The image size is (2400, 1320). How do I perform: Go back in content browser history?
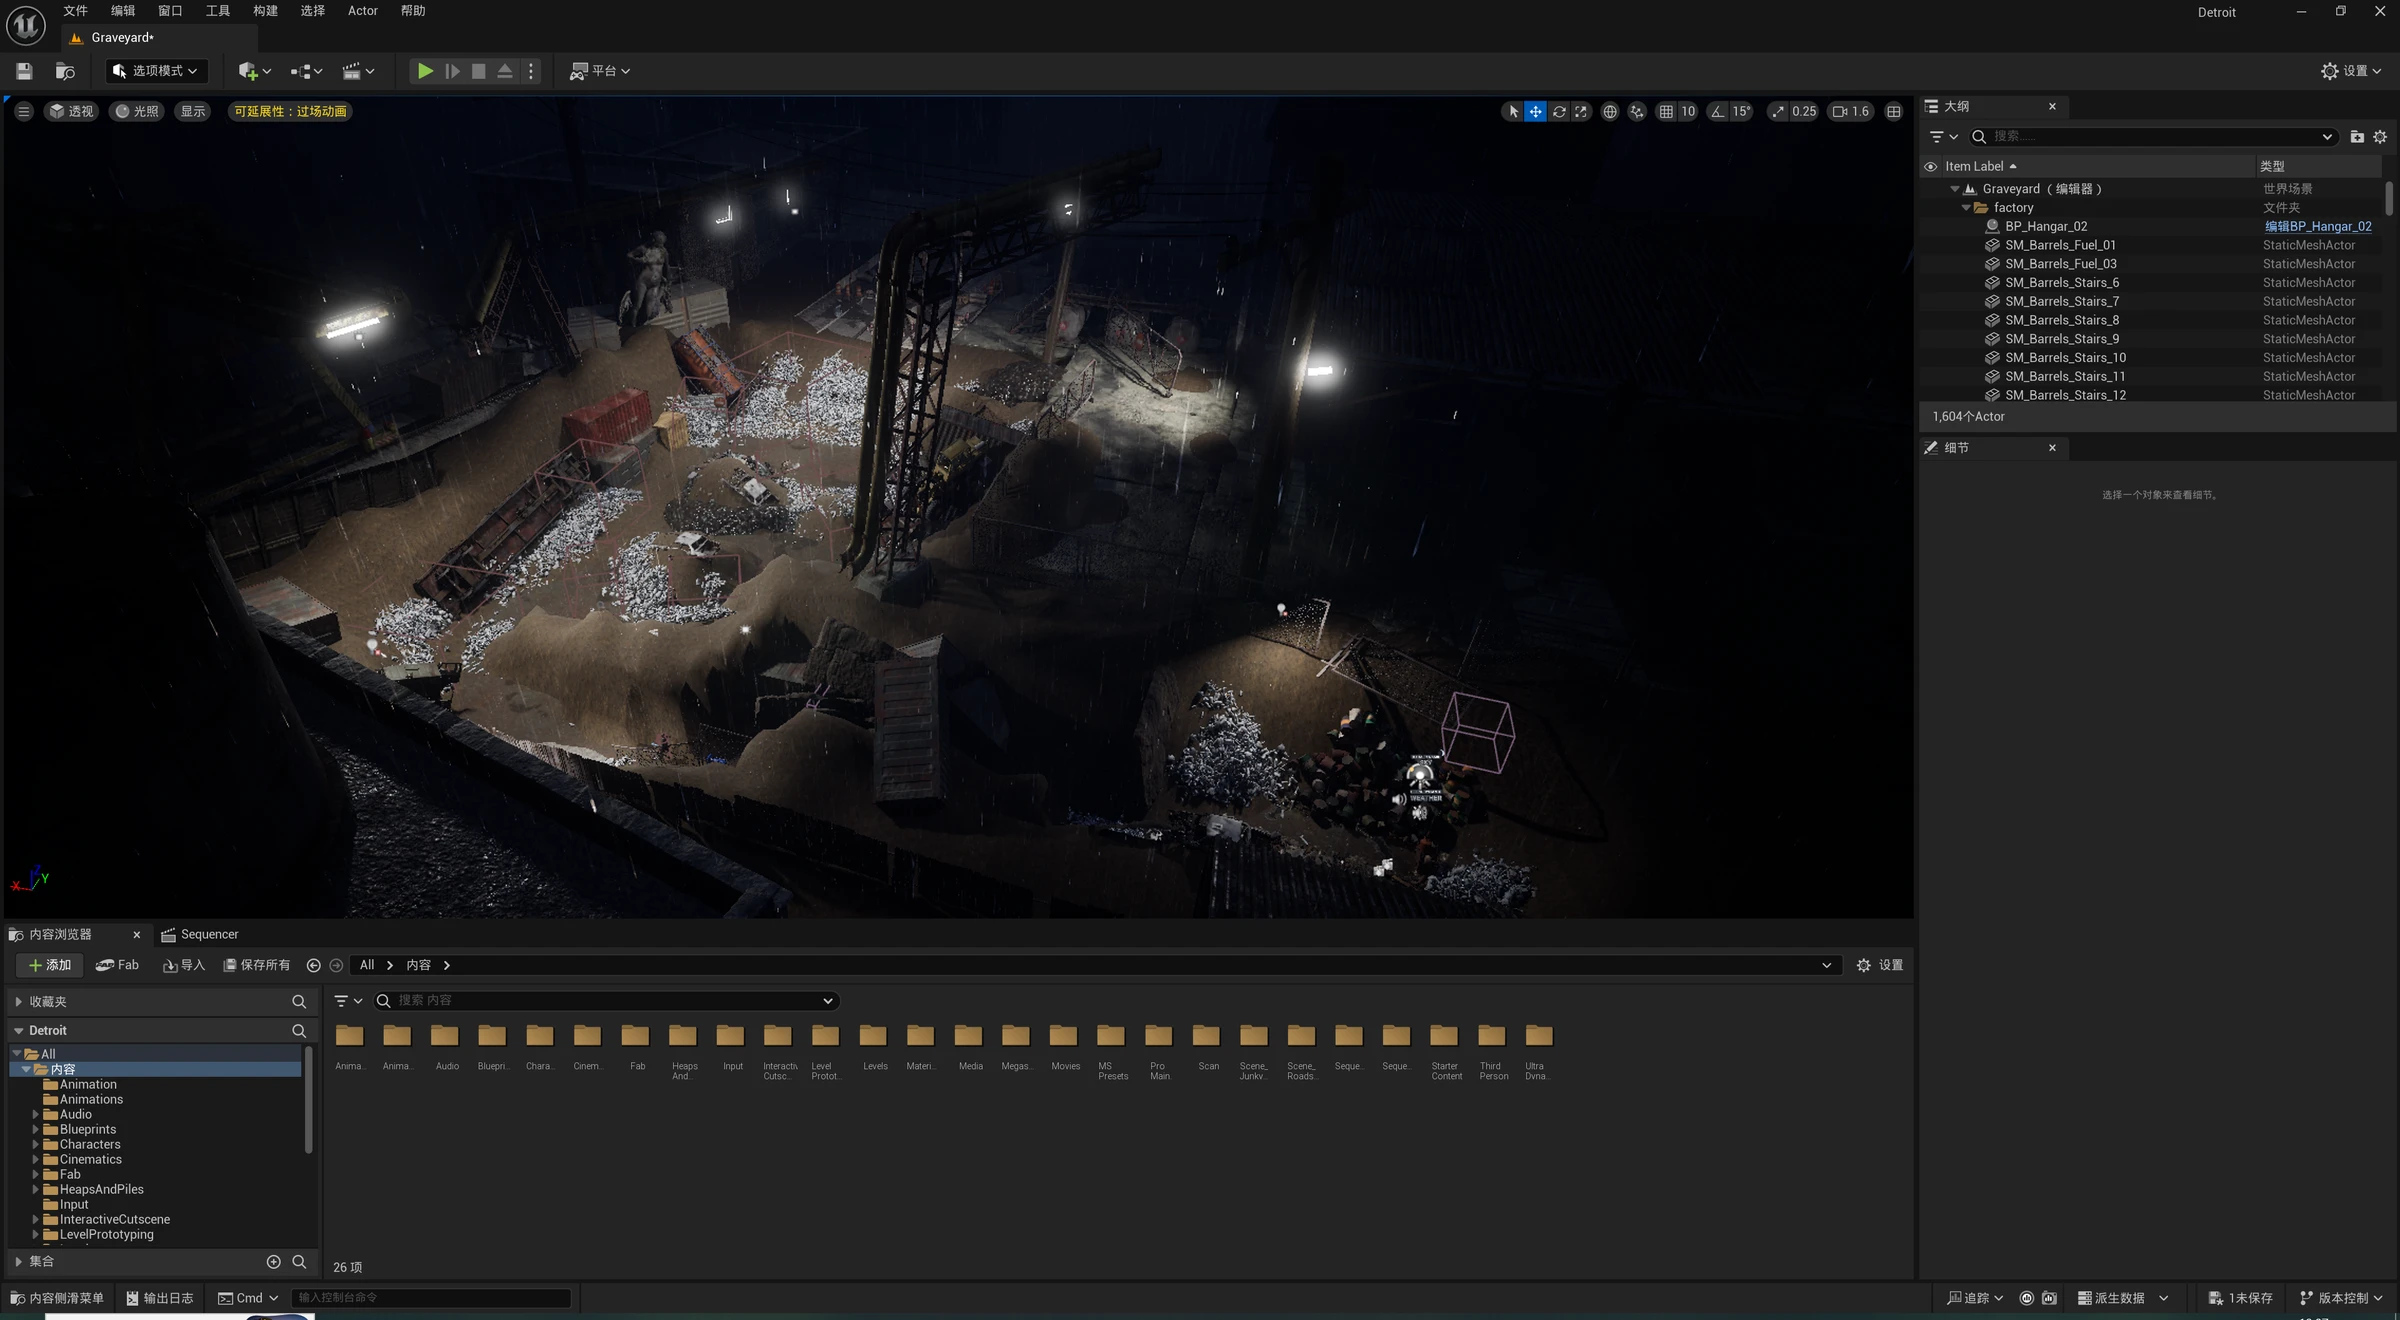tap(314, 965)
